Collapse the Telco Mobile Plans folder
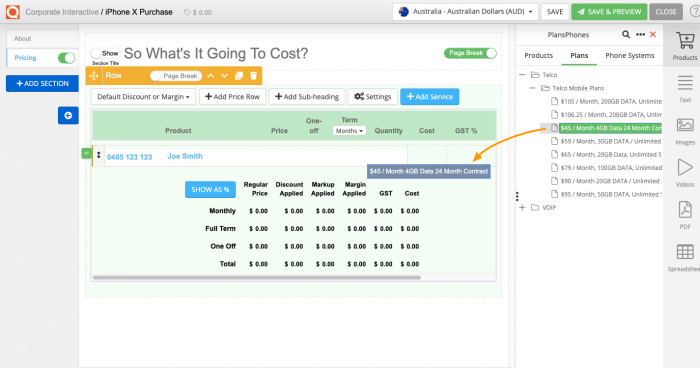The width and height of the screenshot is (700, 368). (532, 88)
